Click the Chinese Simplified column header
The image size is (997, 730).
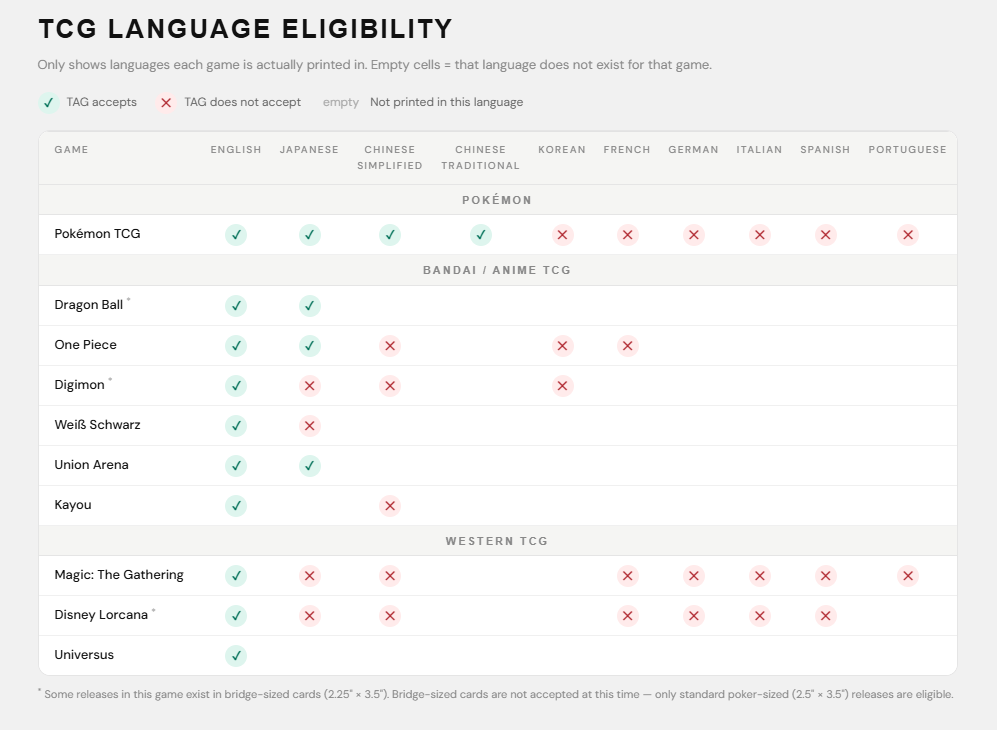(390, 158)
